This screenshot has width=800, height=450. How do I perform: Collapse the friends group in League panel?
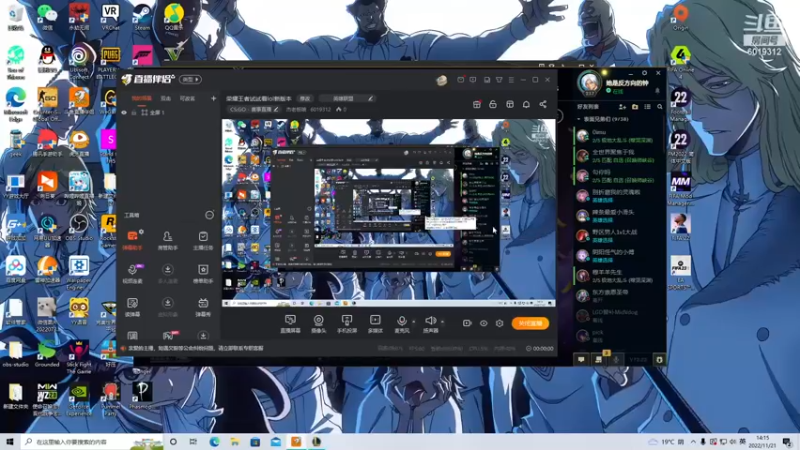pyautogui.click(x=578, y=119)
